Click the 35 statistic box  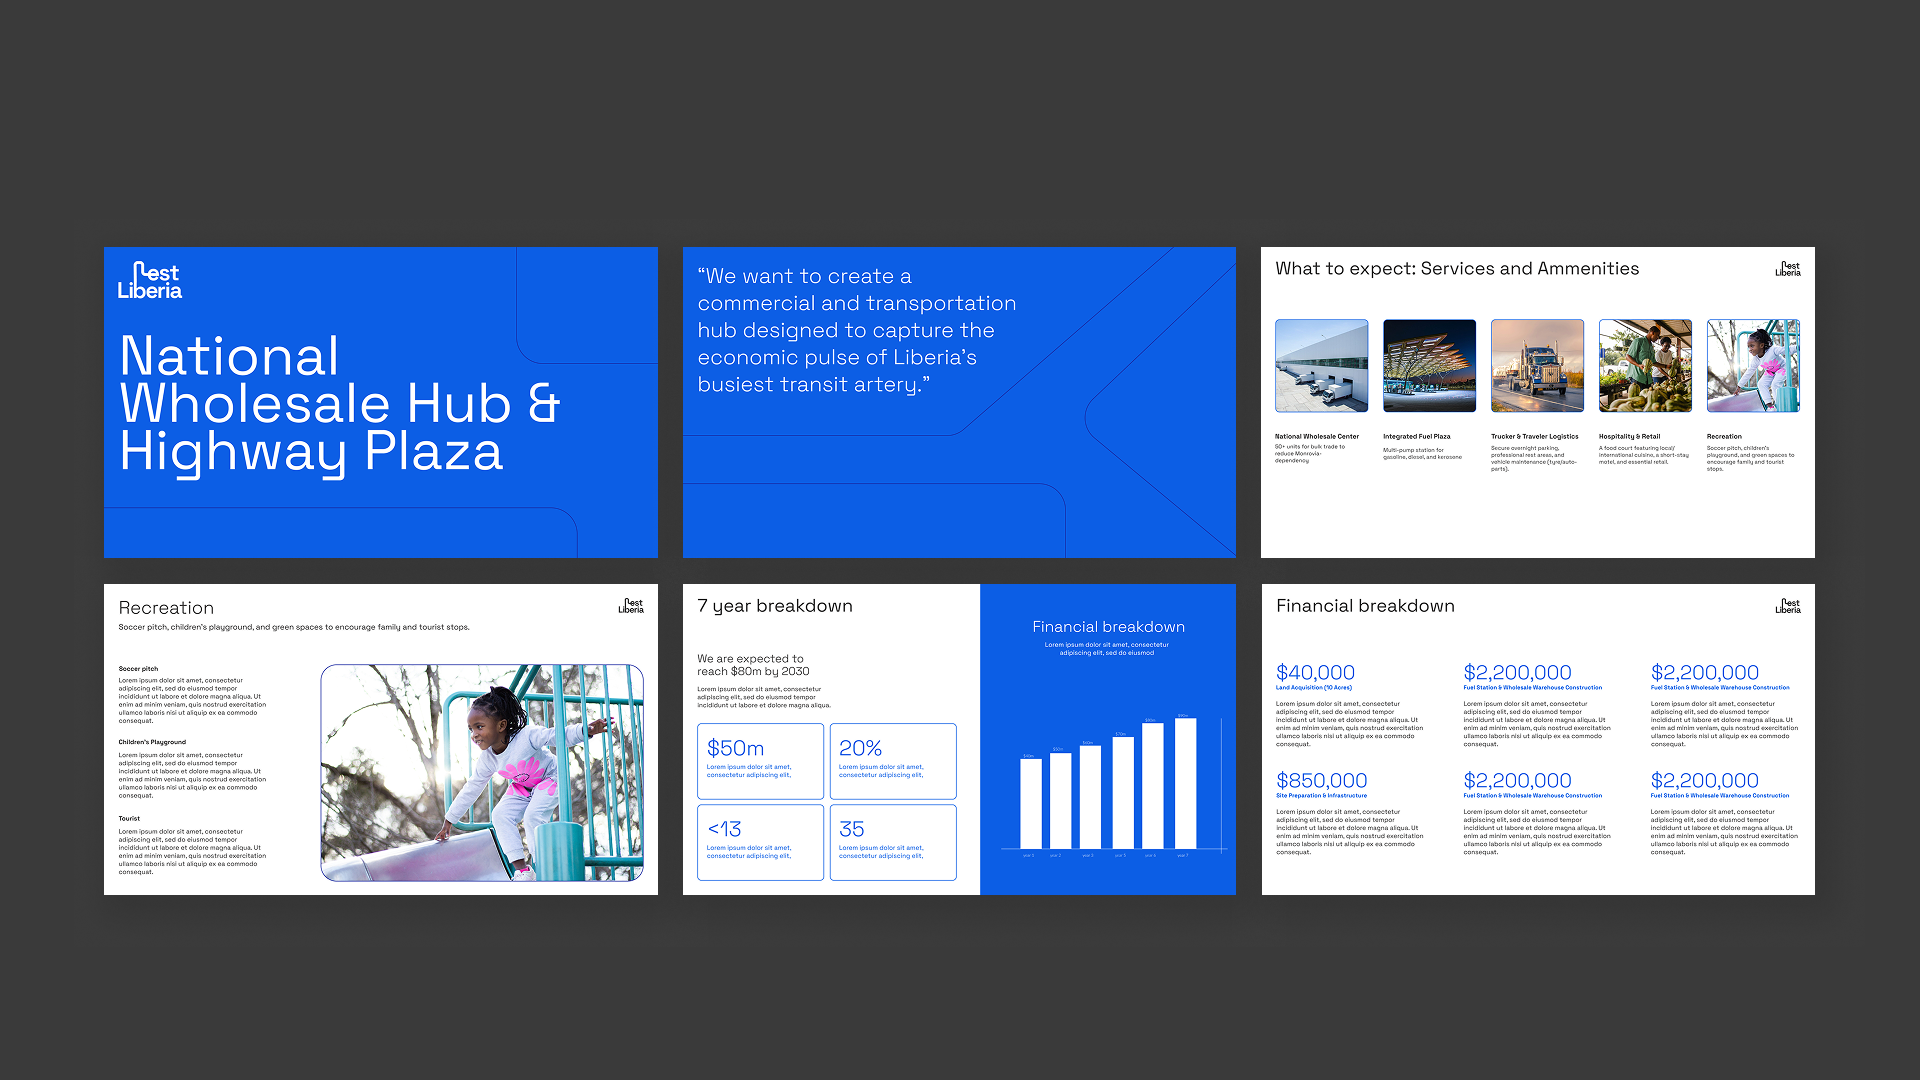click(892, 842)
